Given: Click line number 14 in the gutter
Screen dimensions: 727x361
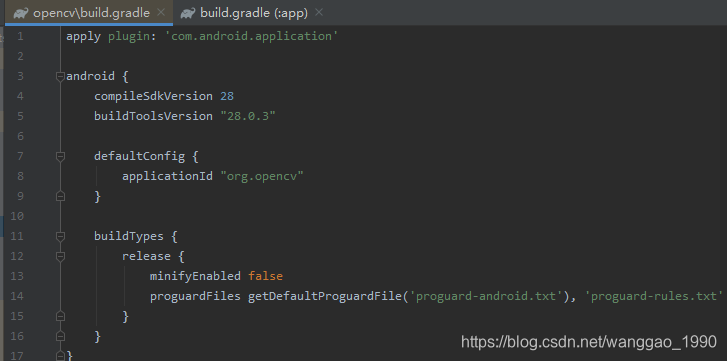Looking at the screenshot, I should (16, 296).
